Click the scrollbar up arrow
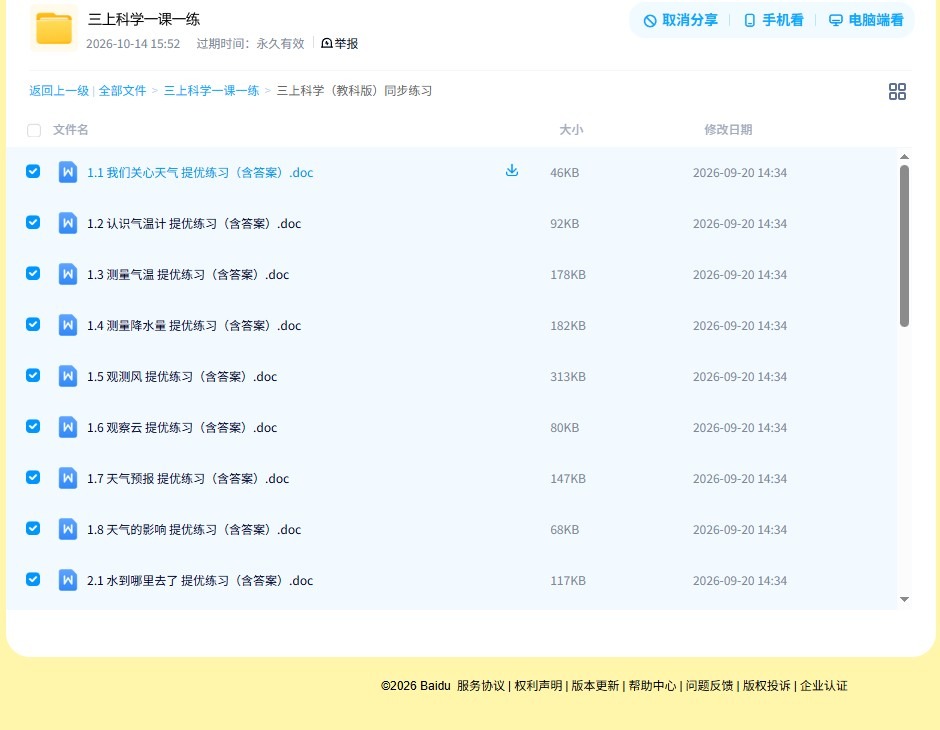 (904, 156)
